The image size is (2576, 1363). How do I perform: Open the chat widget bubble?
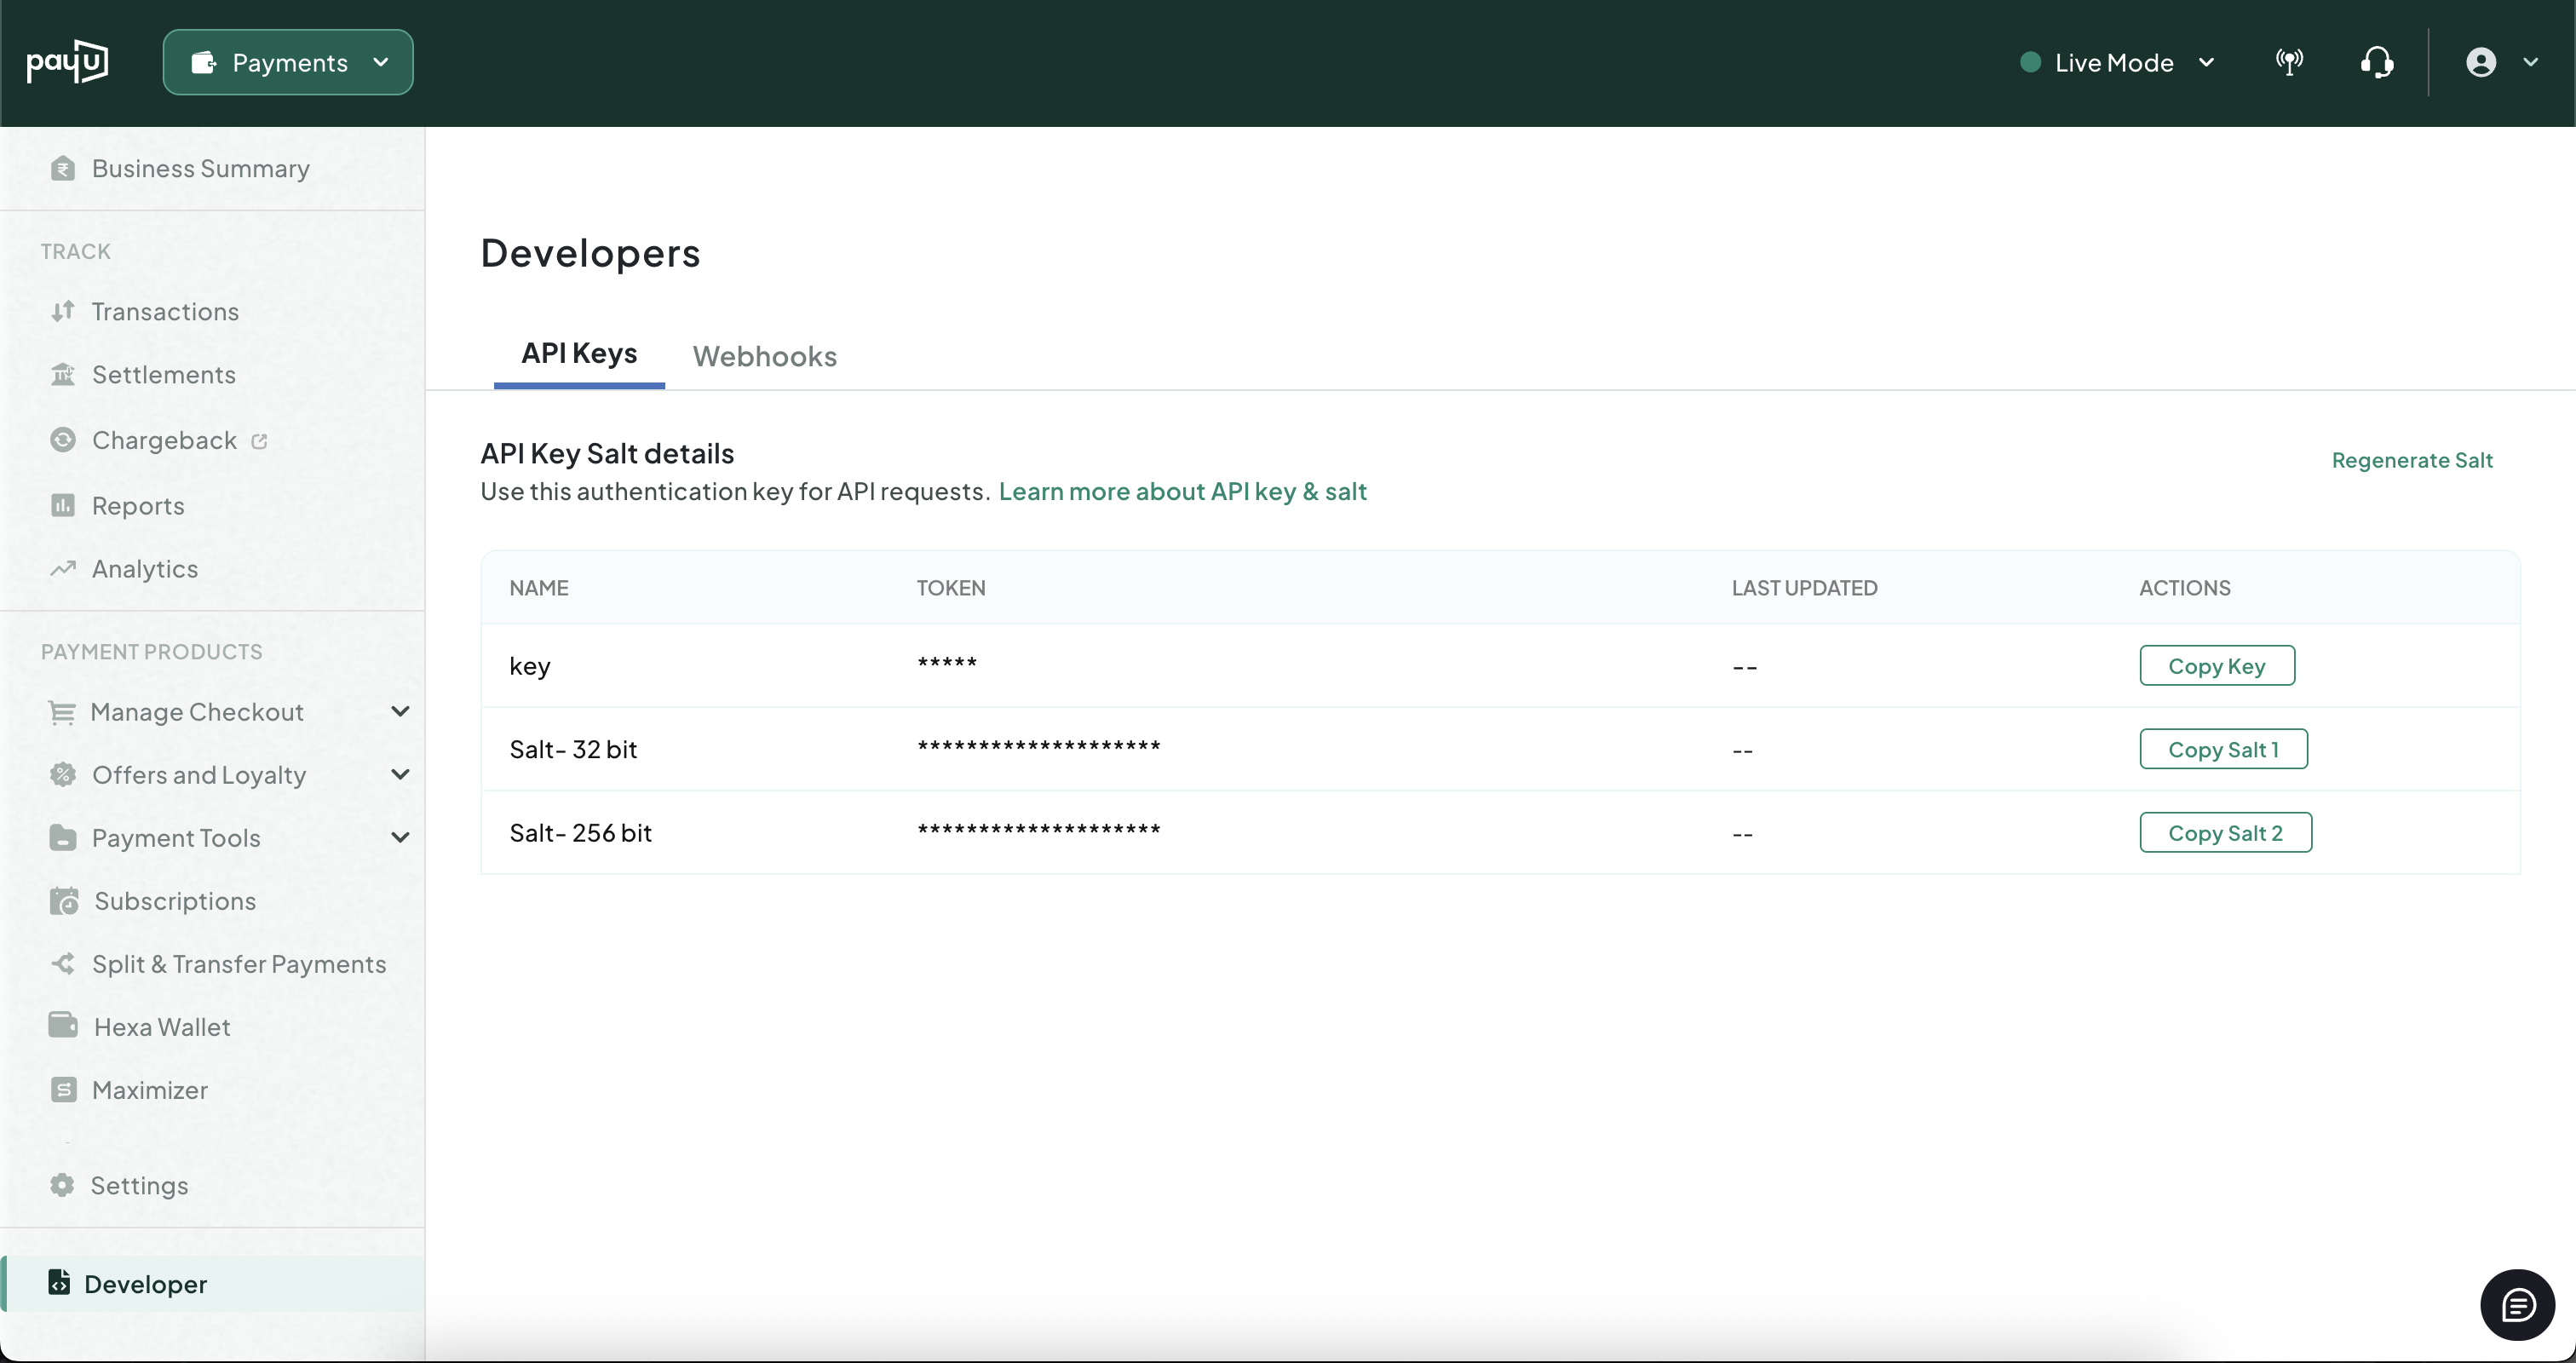click(x=2517, y=1304)
